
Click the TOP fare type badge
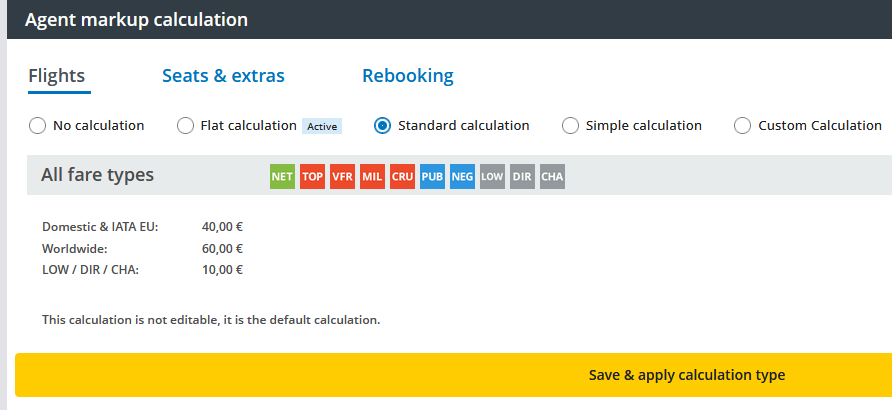[x=312, y=177]
